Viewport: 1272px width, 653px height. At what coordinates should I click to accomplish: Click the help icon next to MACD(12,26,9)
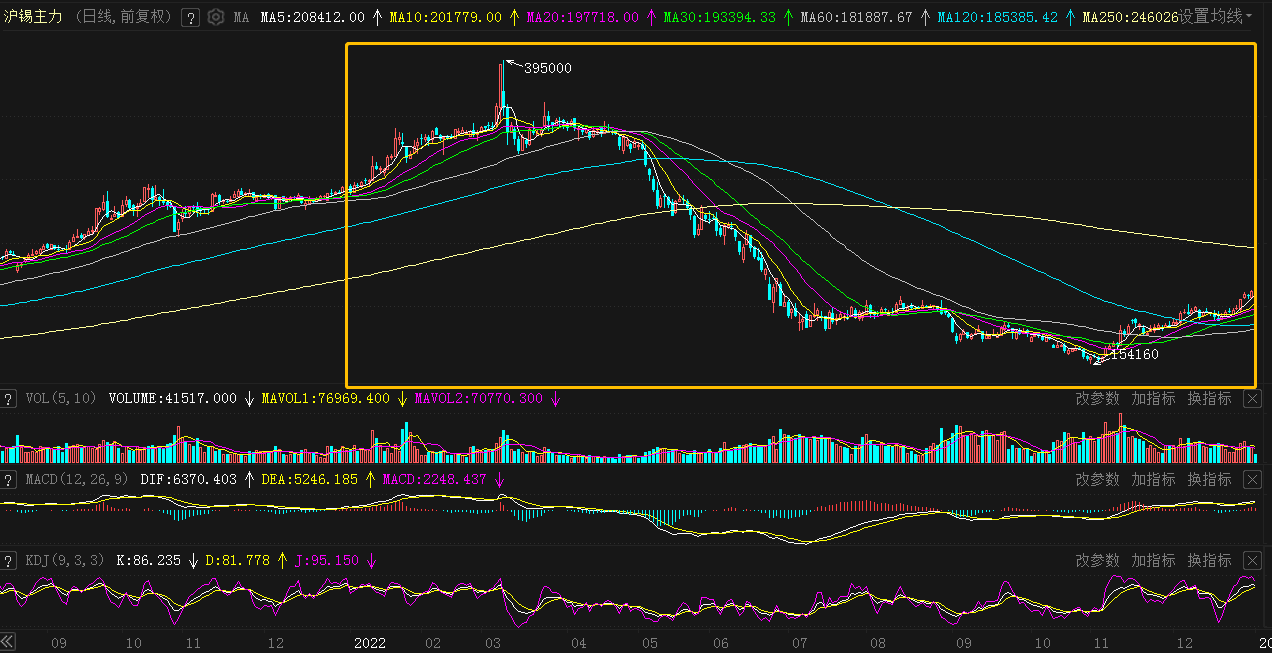tap(8, 480)
